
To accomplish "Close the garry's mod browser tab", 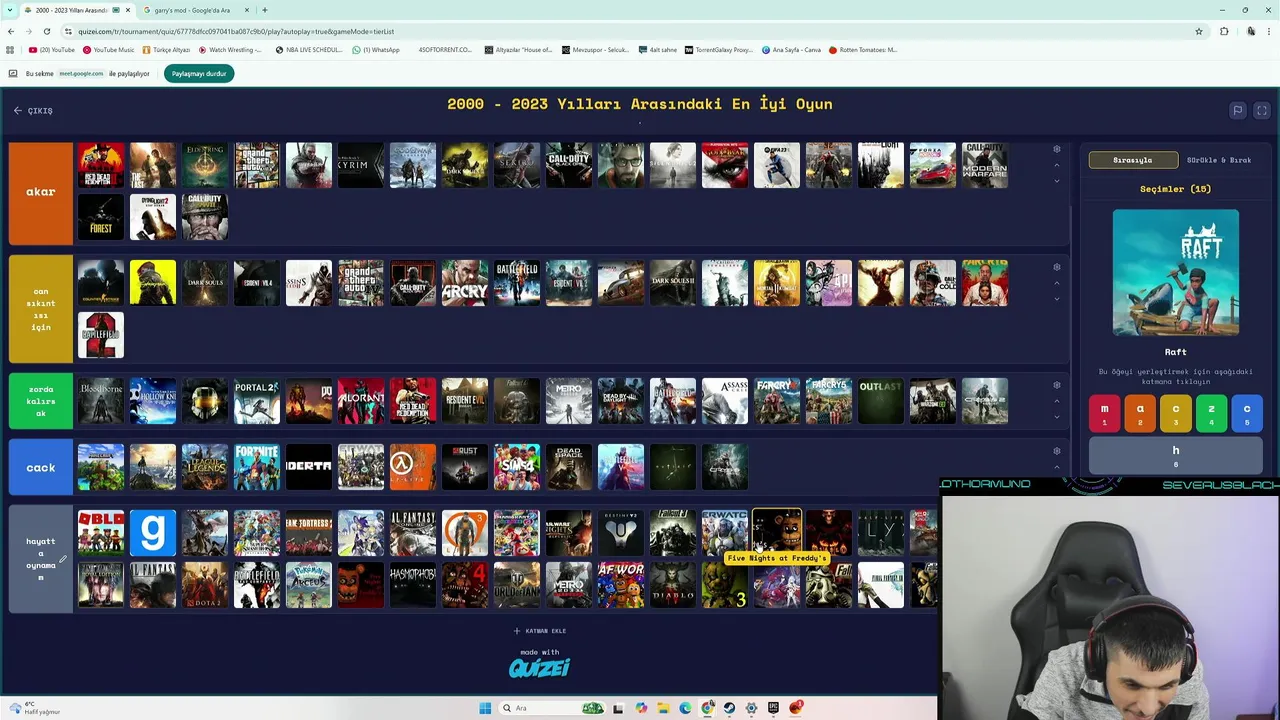I will point(247,10).
